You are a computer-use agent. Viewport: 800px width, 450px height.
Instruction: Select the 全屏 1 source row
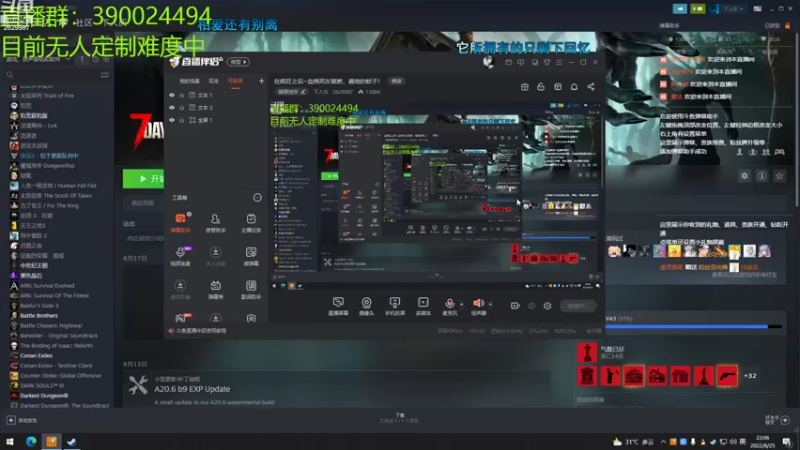217,120
